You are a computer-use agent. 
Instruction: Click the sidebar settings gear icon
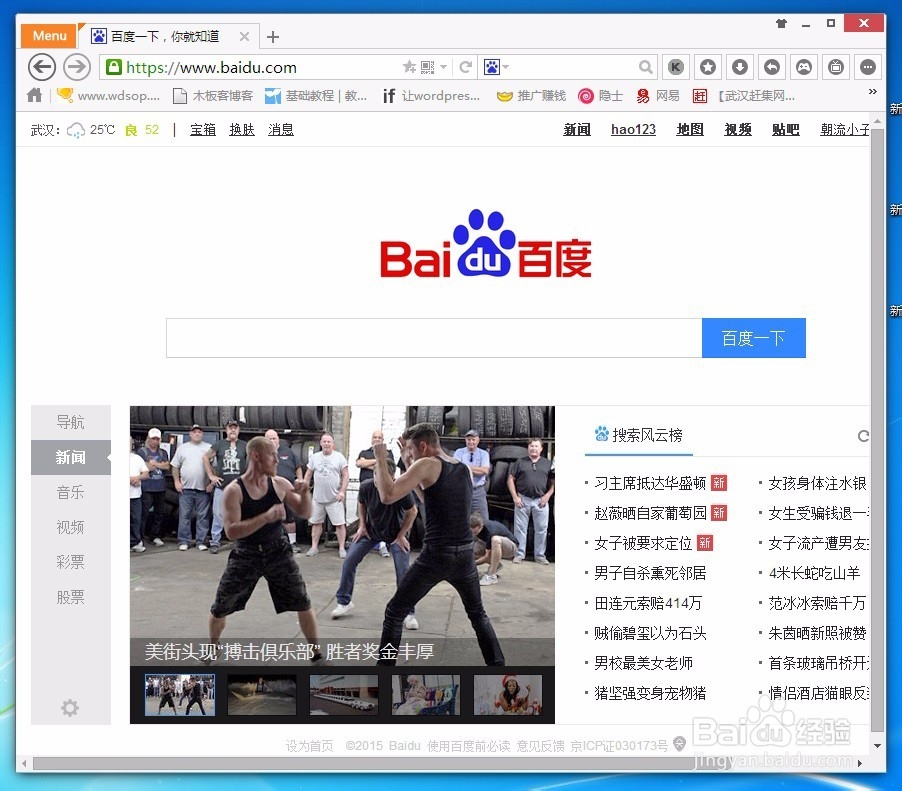click(70, 708)
